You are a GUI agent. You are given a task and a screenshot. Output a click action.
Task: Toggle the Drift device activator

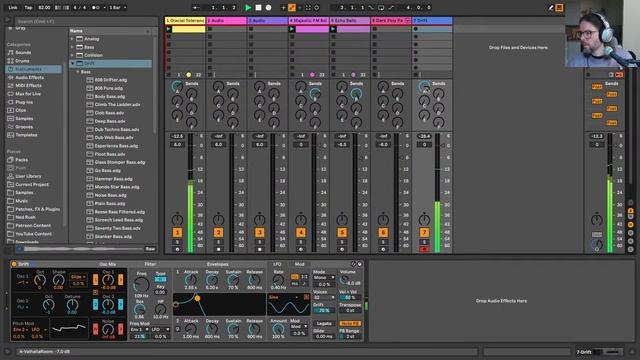(x=14, y=264)
